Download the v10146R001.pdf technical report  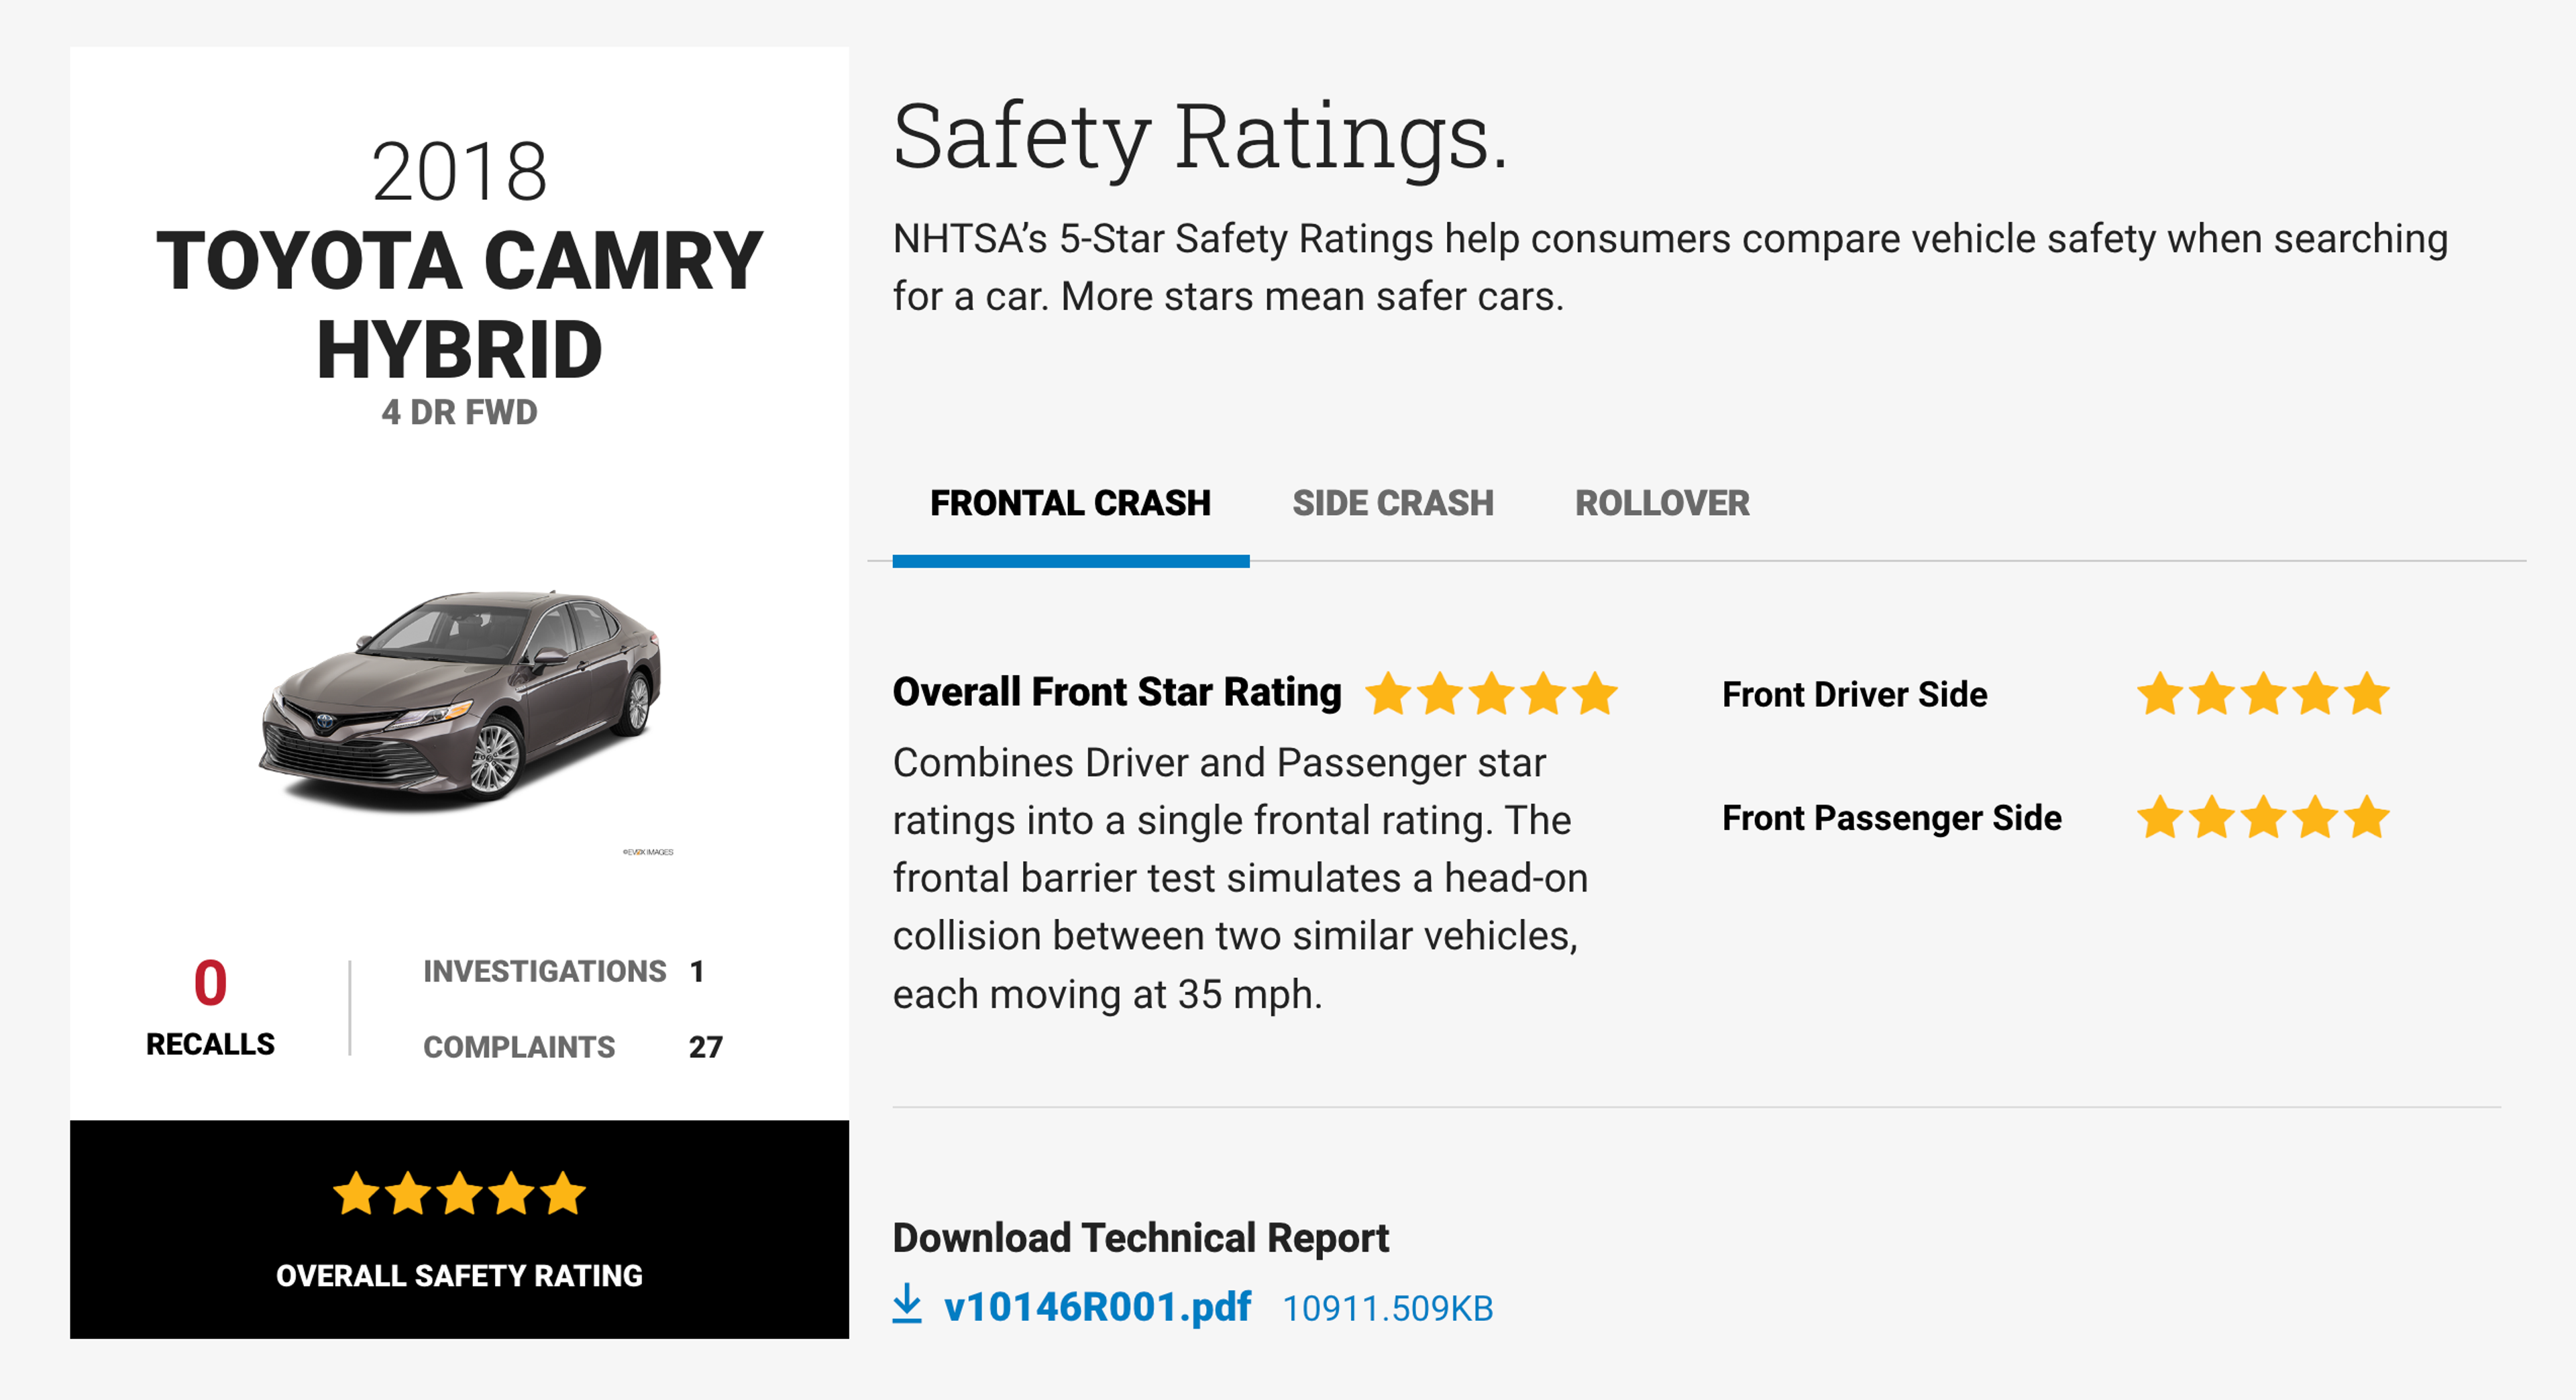[1097, 1307]
